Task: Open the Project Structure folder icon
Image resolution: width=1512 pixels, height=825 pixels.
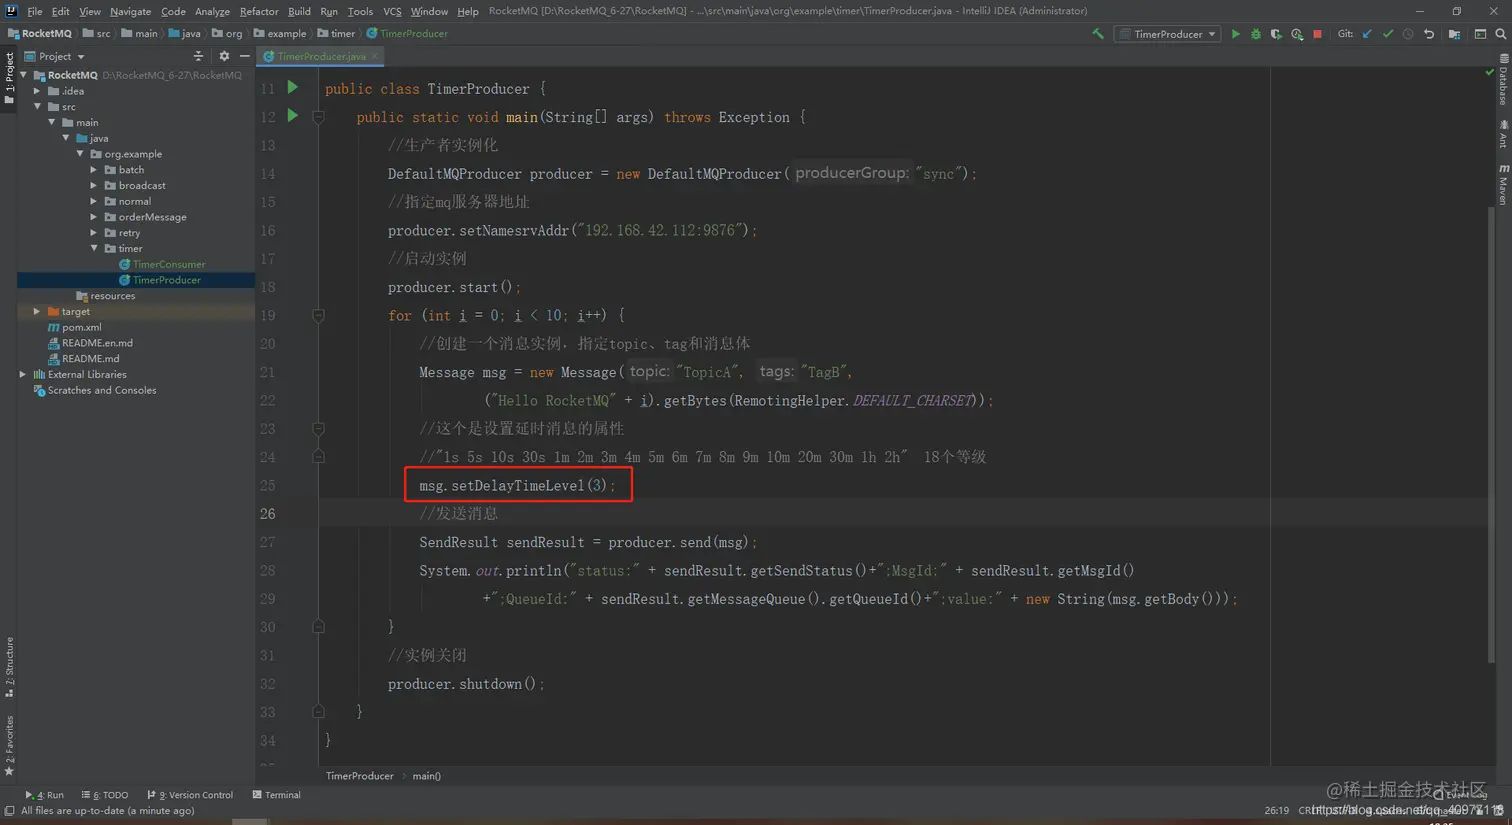Action: pos(1454,34)
